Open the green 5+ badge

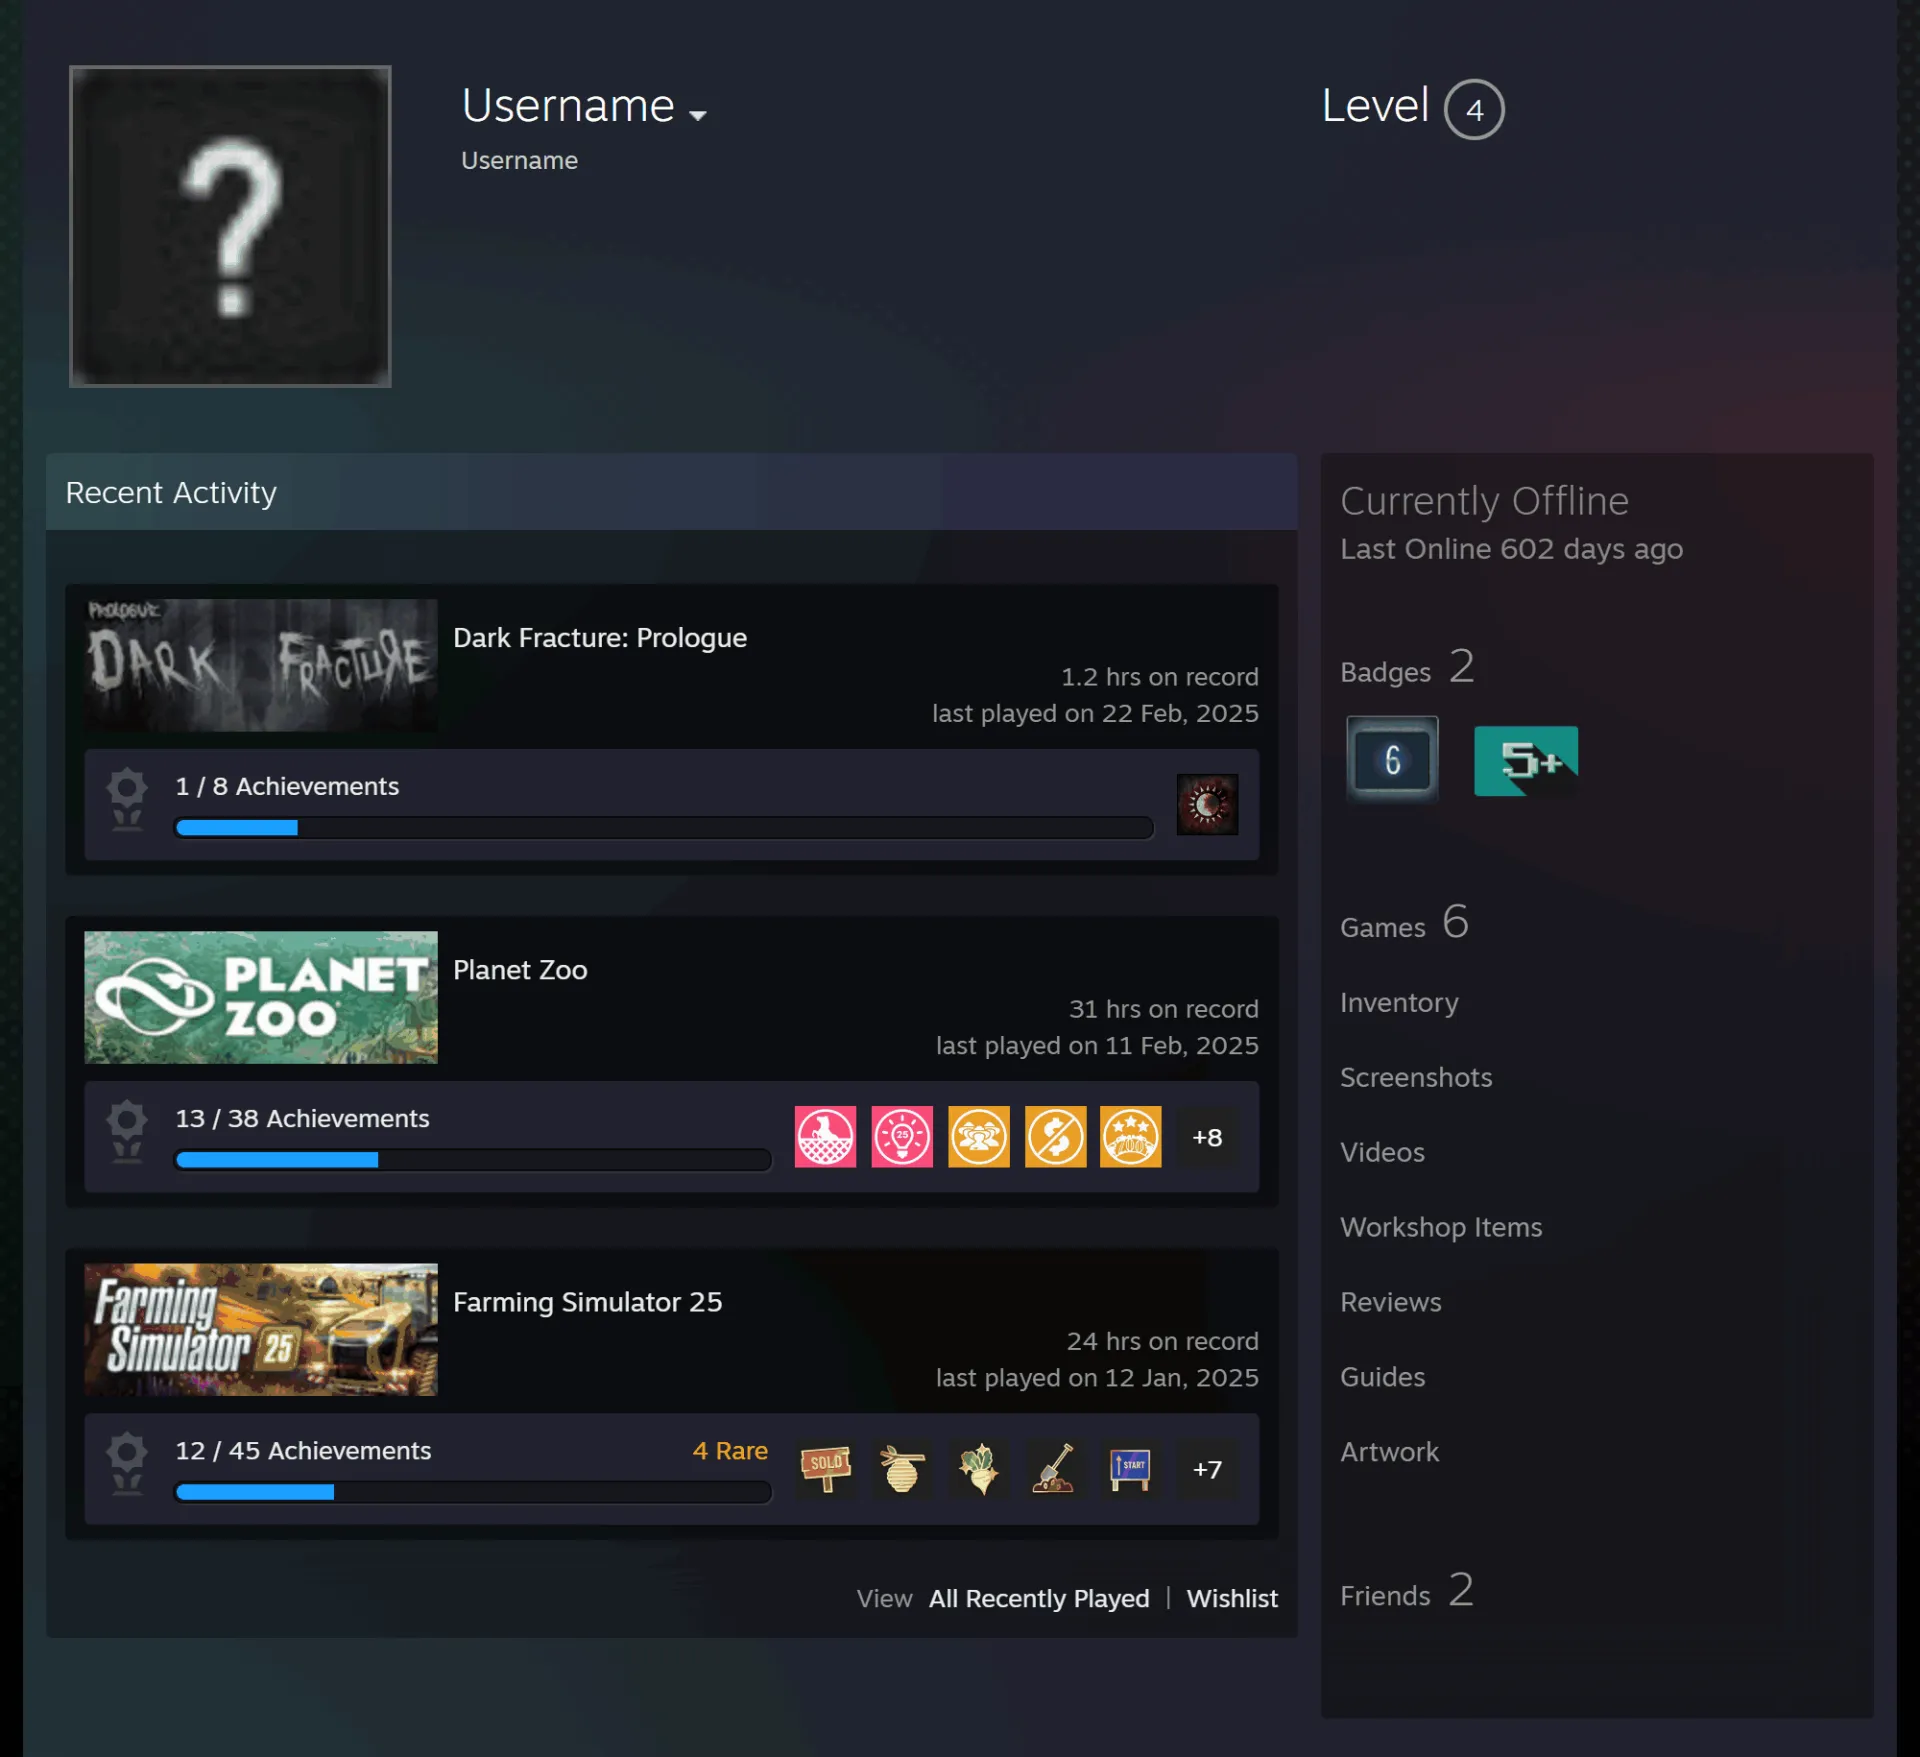pos(1526,761)
